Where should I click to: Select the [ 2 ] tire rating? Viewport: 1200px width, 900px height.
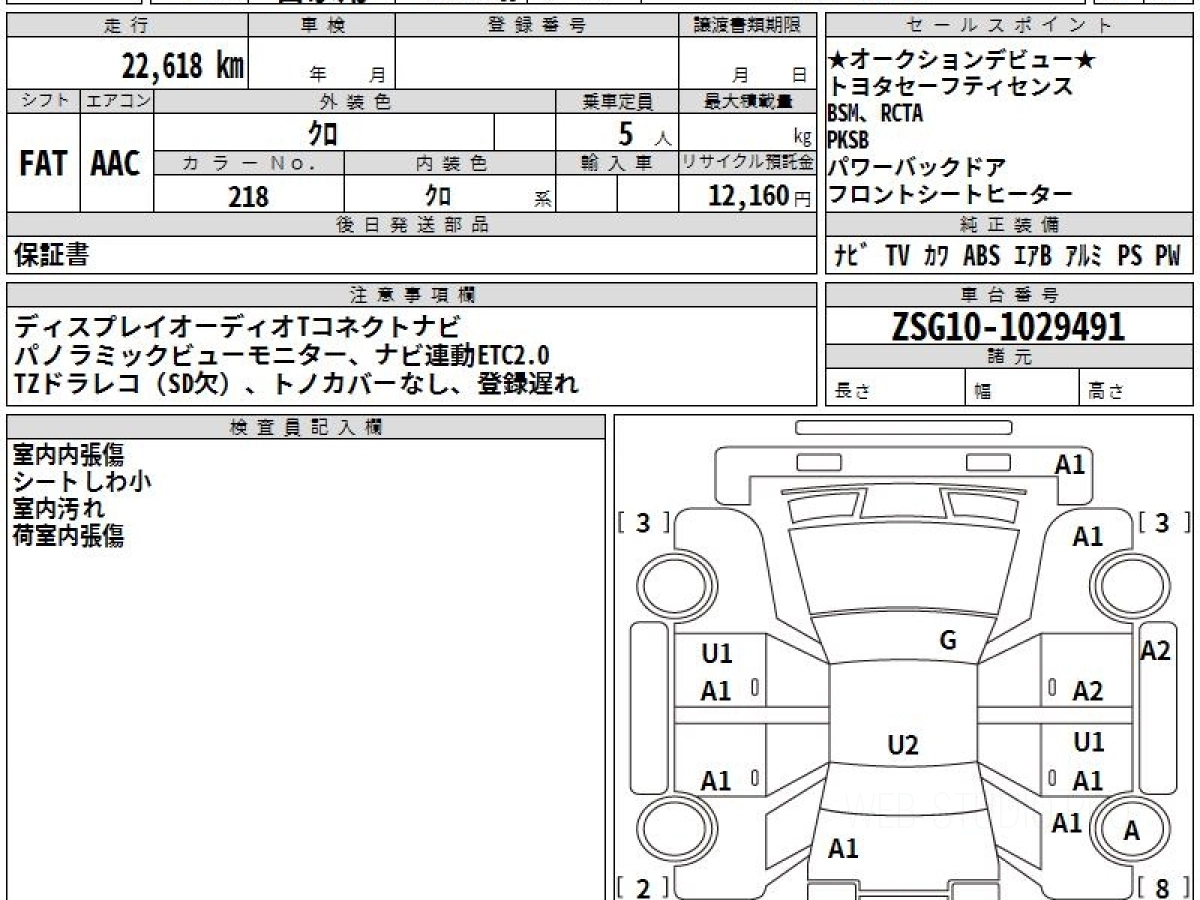[643, 888]
